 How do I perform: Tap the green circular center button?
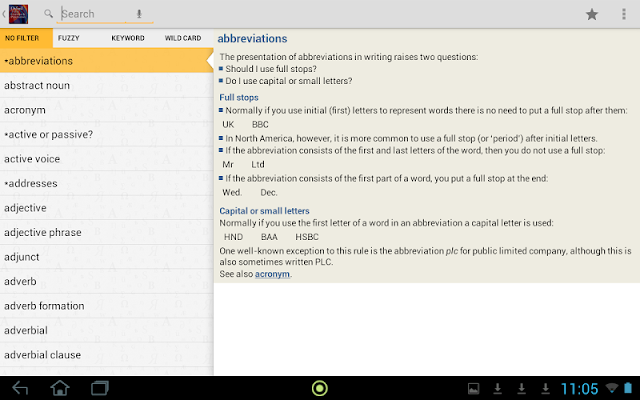[x=320, y=388]
